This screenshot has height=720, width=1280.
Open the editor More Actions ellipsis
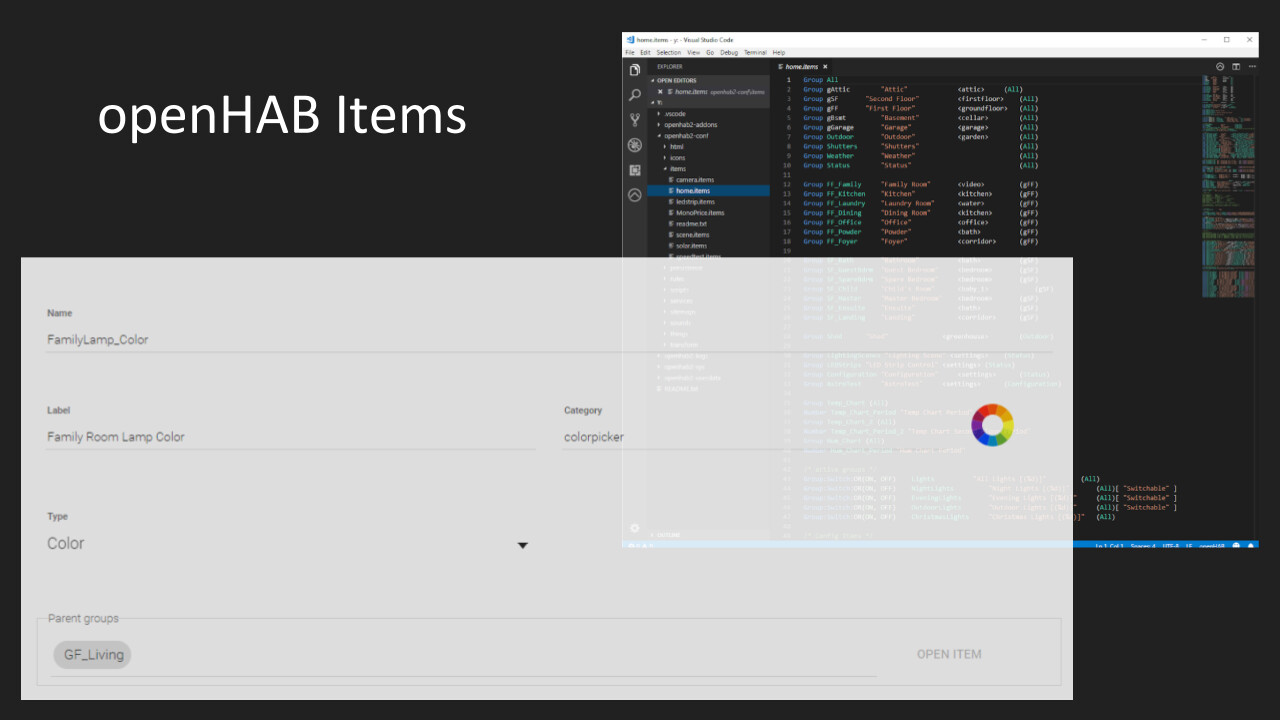[1251, 67]
